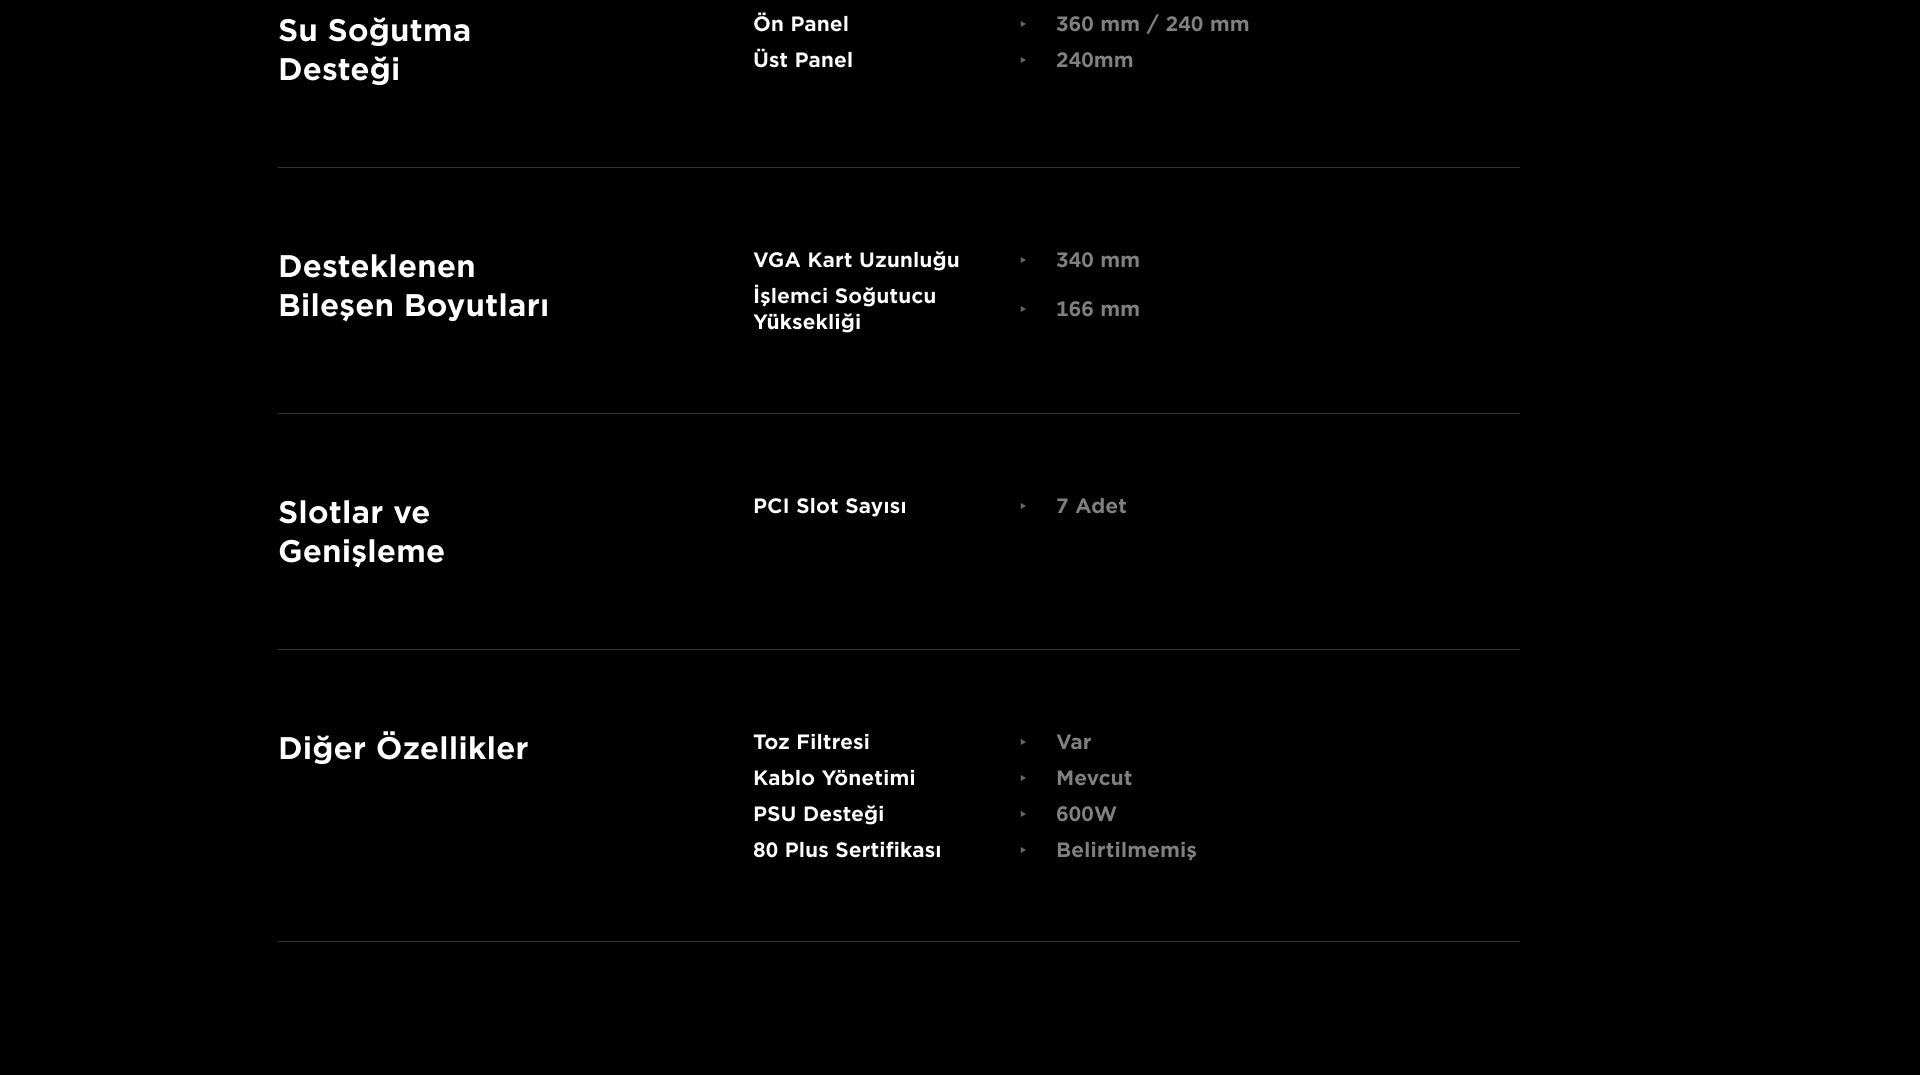Image resolution: width=1920 pixels, height=1075 pixels.
Task: Select the Kablo Yönetimi label
Action: [834, 778]
